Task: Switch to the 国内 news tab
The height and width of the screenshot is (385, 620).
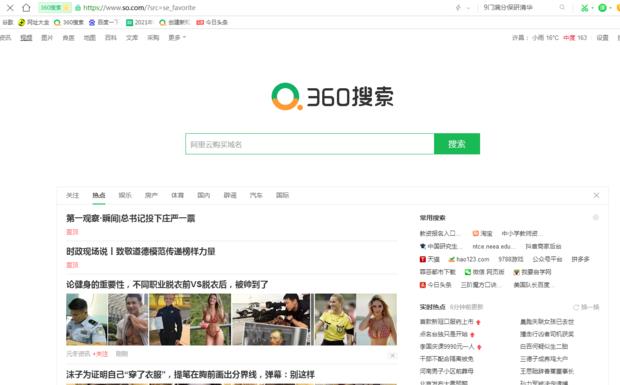Action: coord(204,195)
